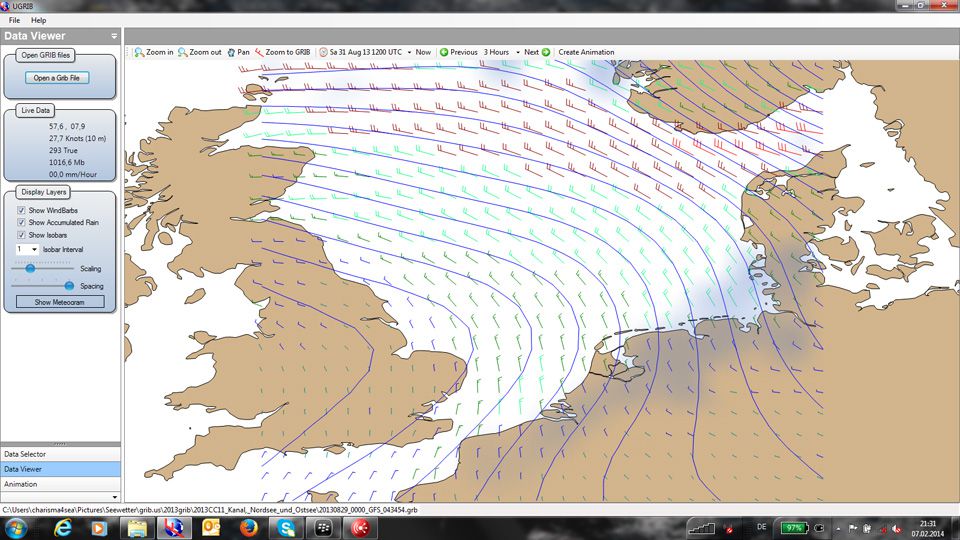
Task: Click the 57,6 , 07,9 coordinates value
Action: [x=67, y=126]
